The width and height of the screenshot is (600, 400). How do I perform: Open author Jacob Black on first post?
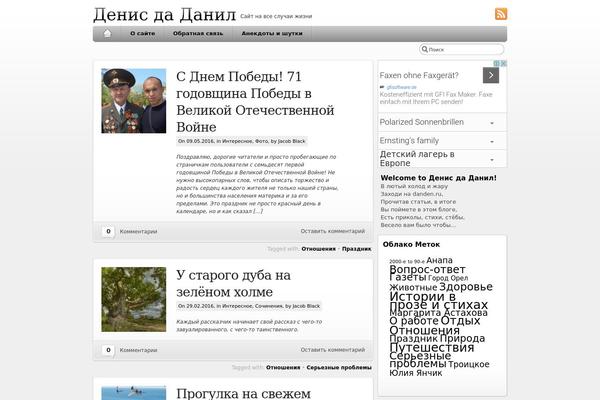coord(292,141)
